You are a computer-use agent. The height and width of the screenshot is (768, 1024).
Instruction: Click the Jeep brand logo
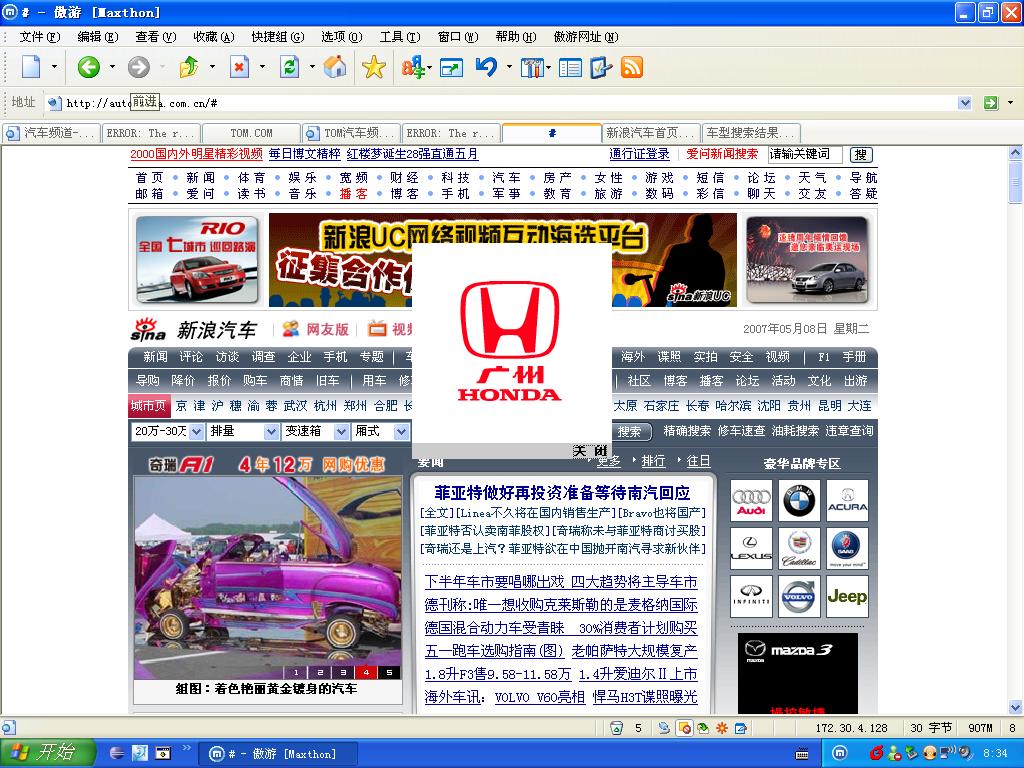tap(847, 596)
